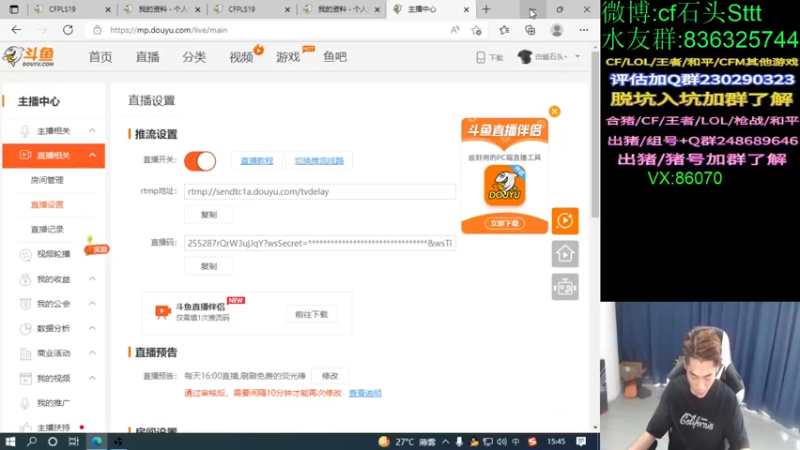This screenshot has height=450, width=800.
Task: Open new browser tab with plus
Action: click(x=486, y=9)
